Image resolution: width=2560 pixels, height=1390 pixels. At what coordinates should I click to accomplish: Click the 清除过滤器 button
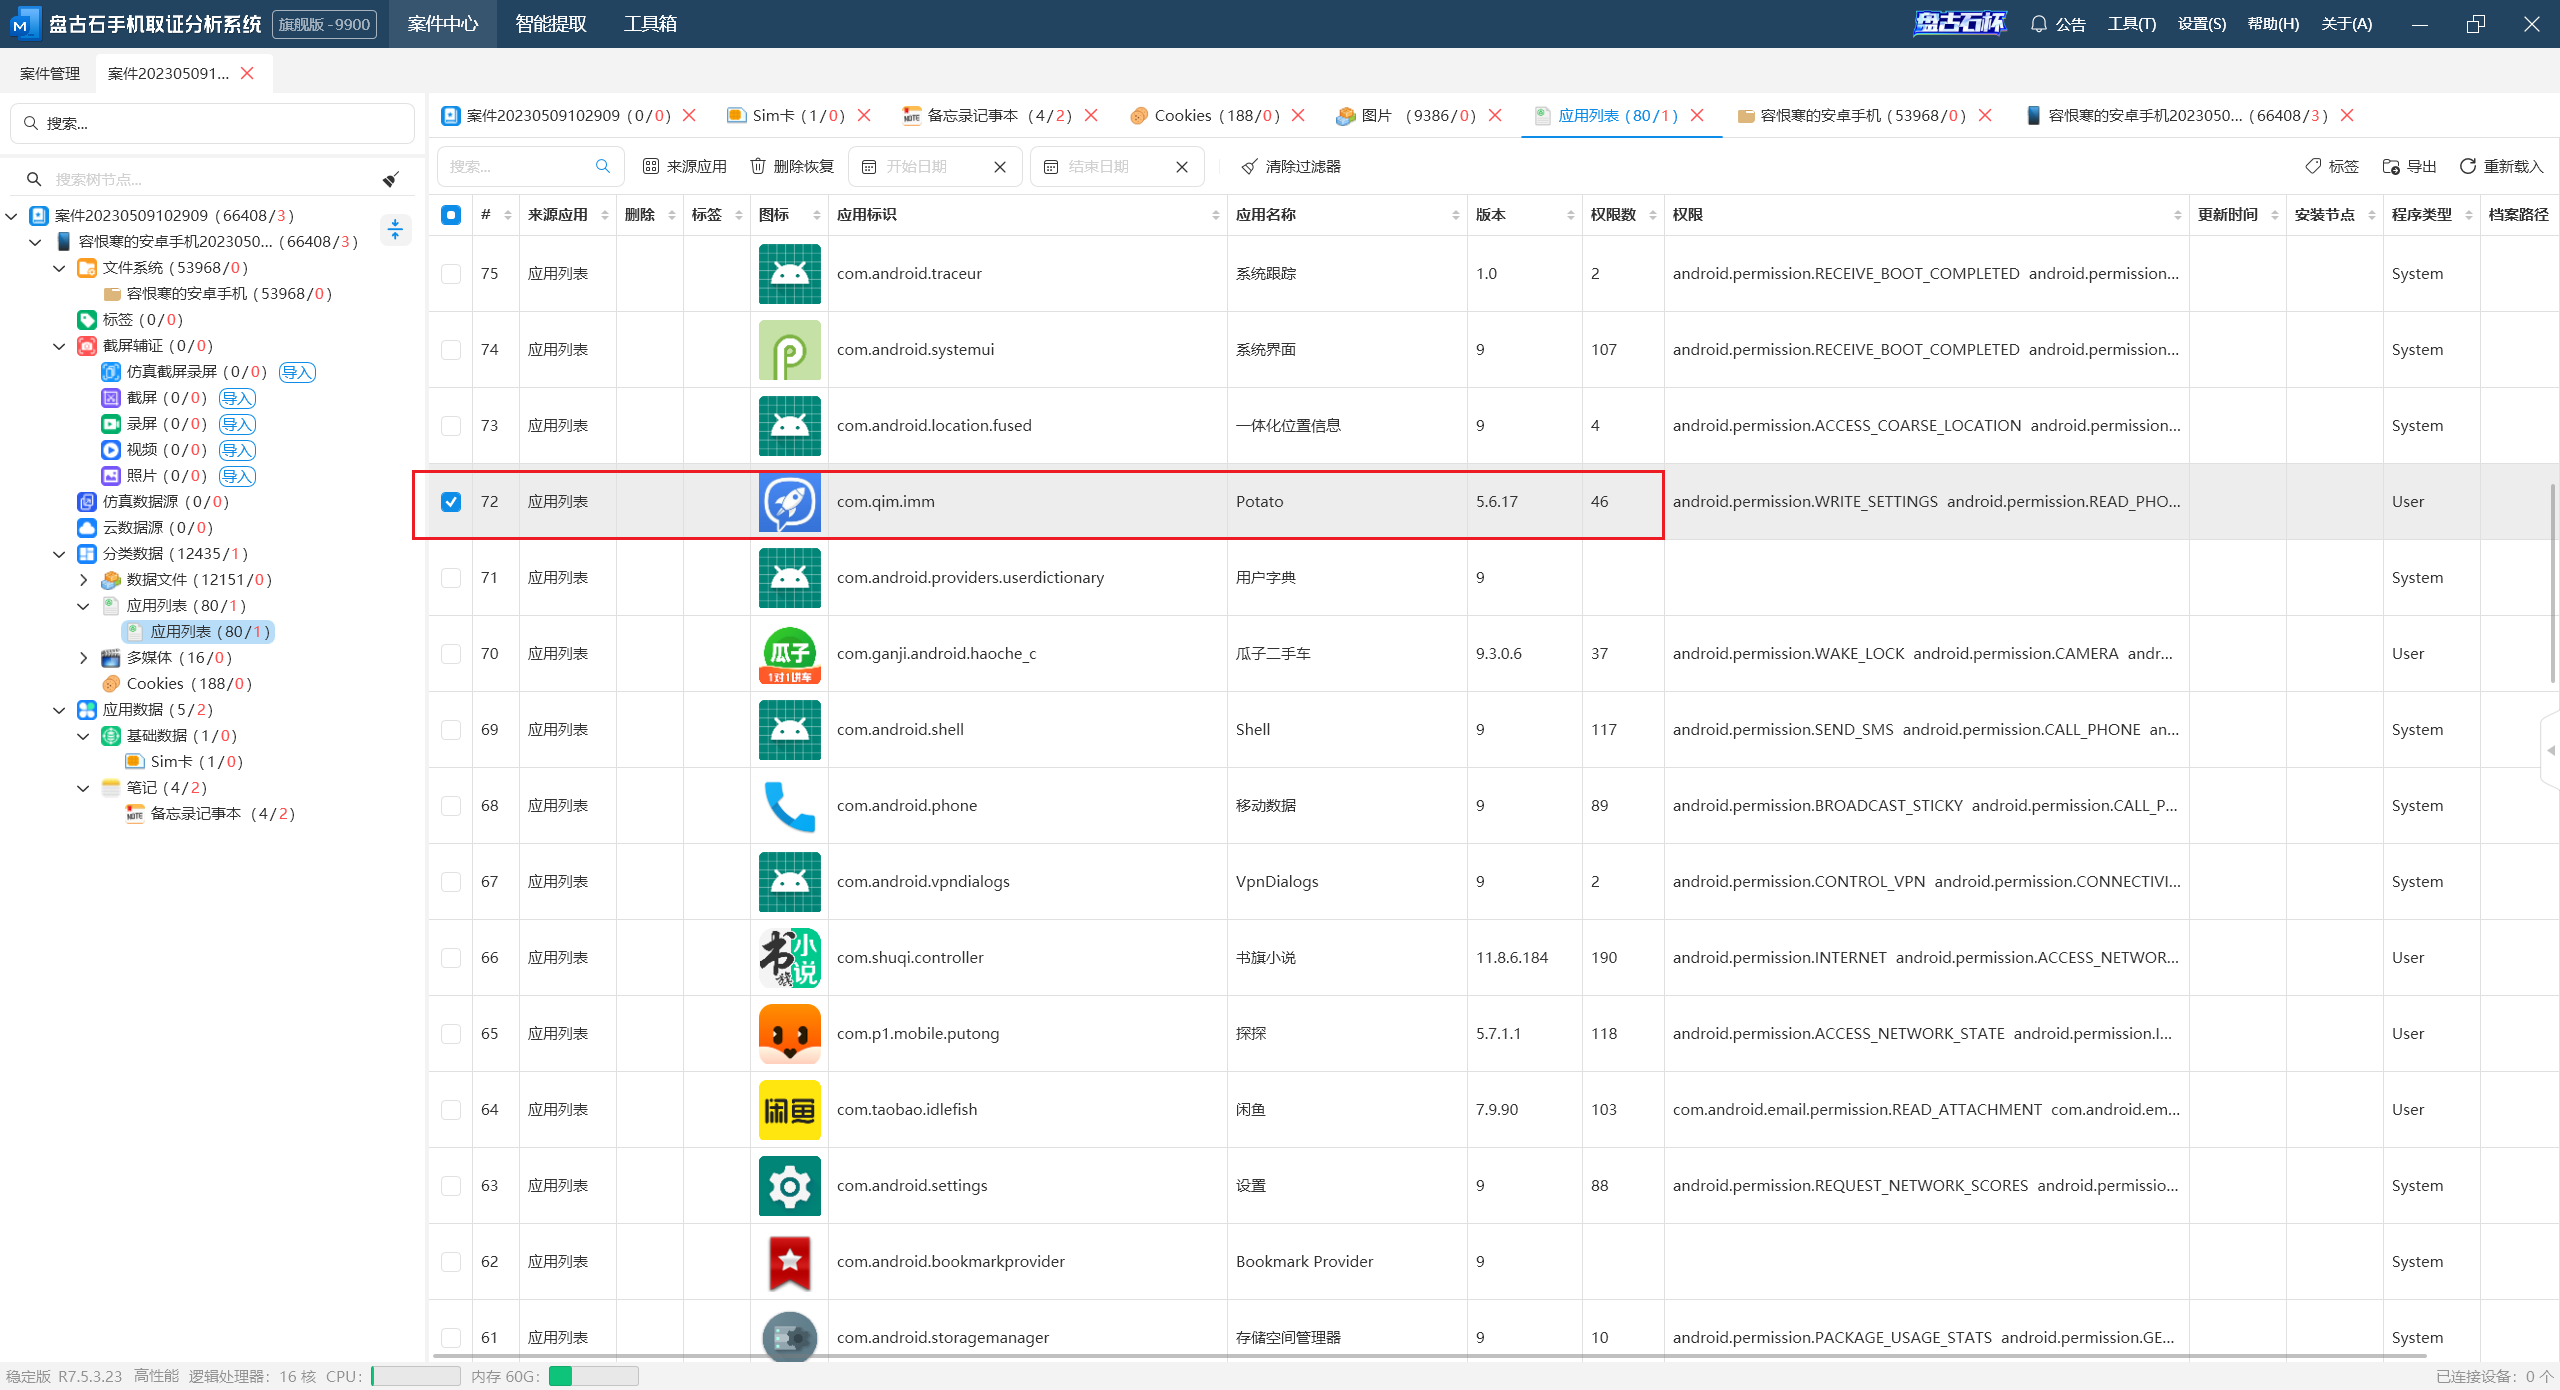1291,166
